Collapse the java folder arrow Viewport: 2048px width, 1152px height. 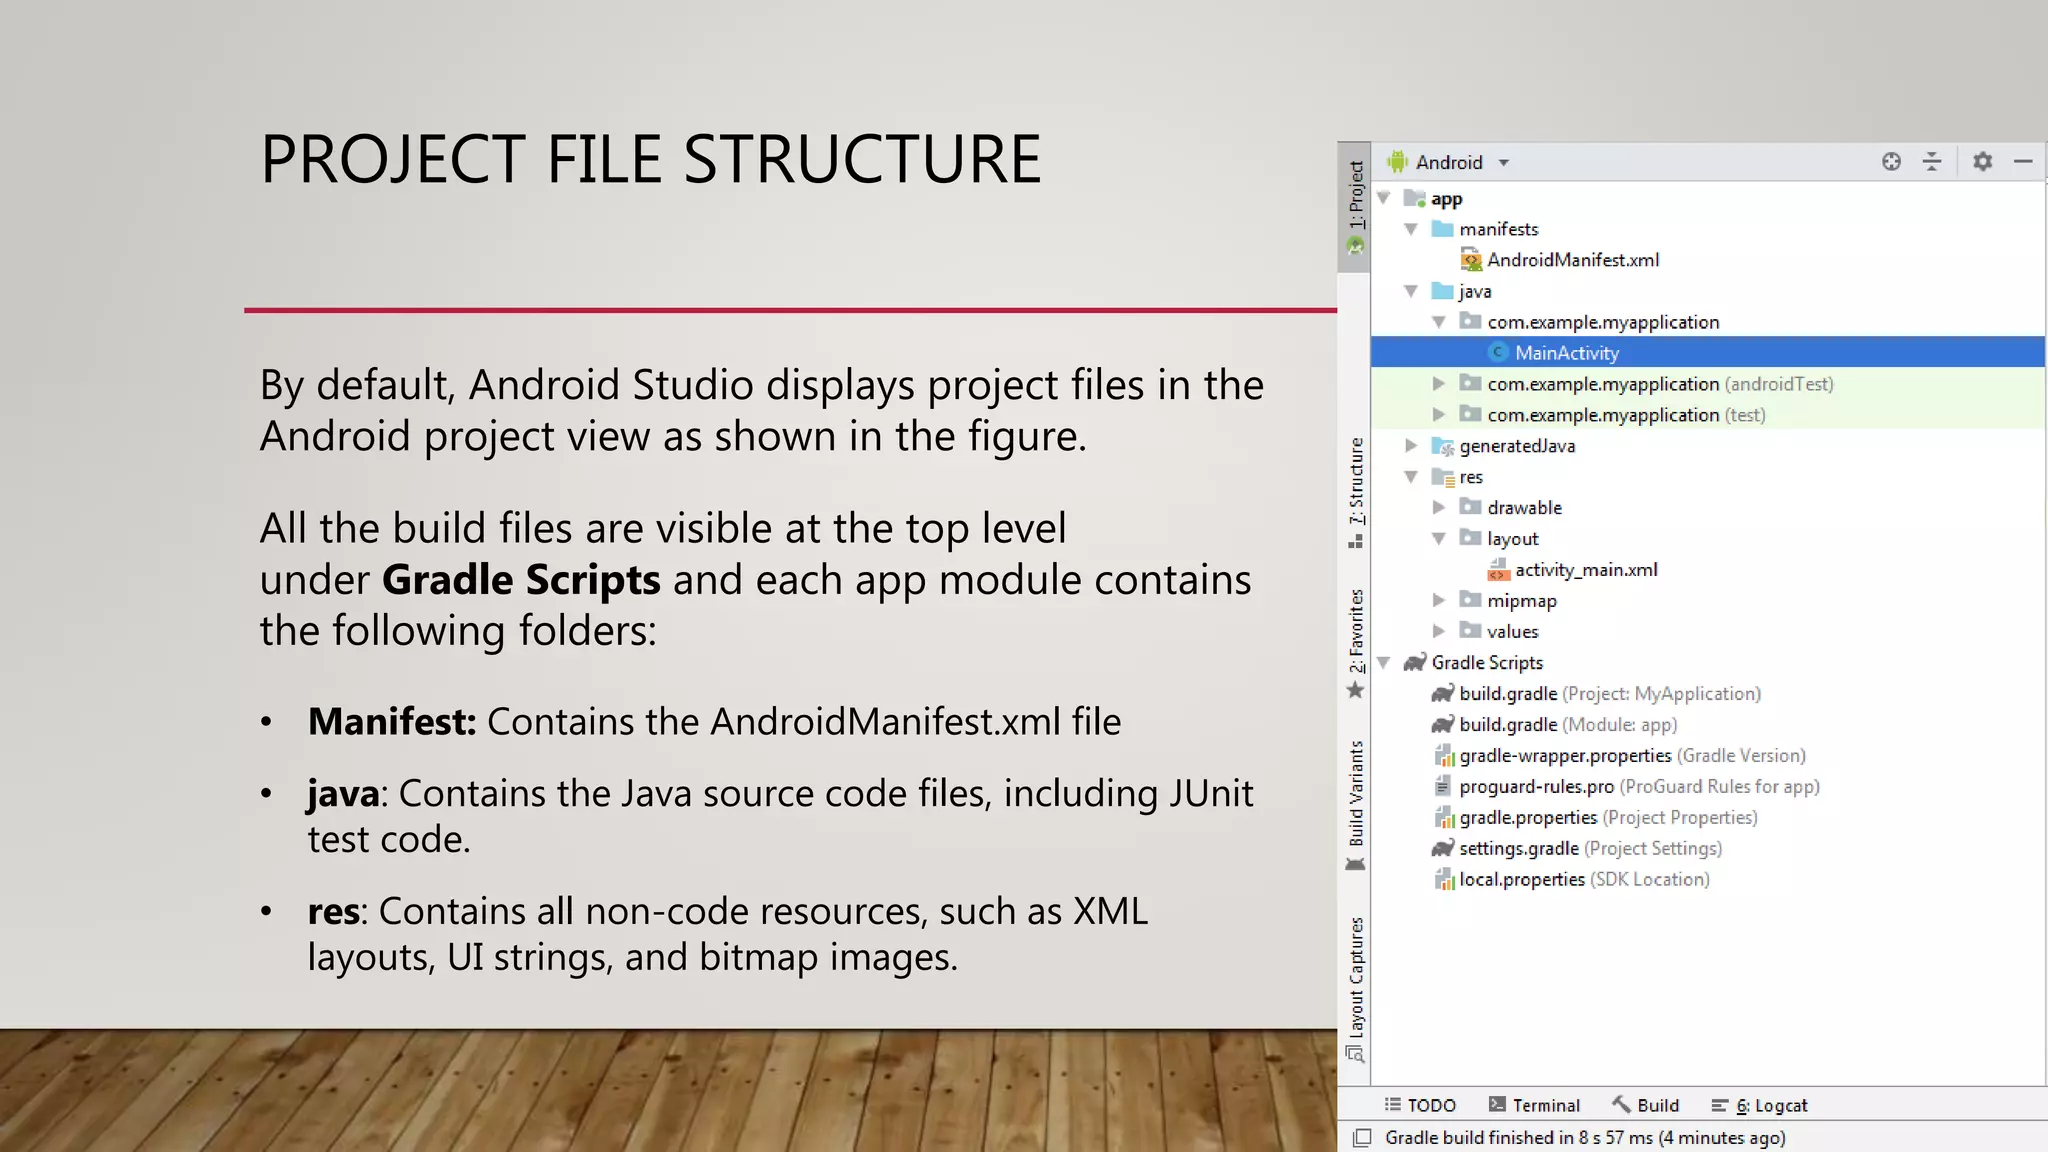pos(1411,291)
